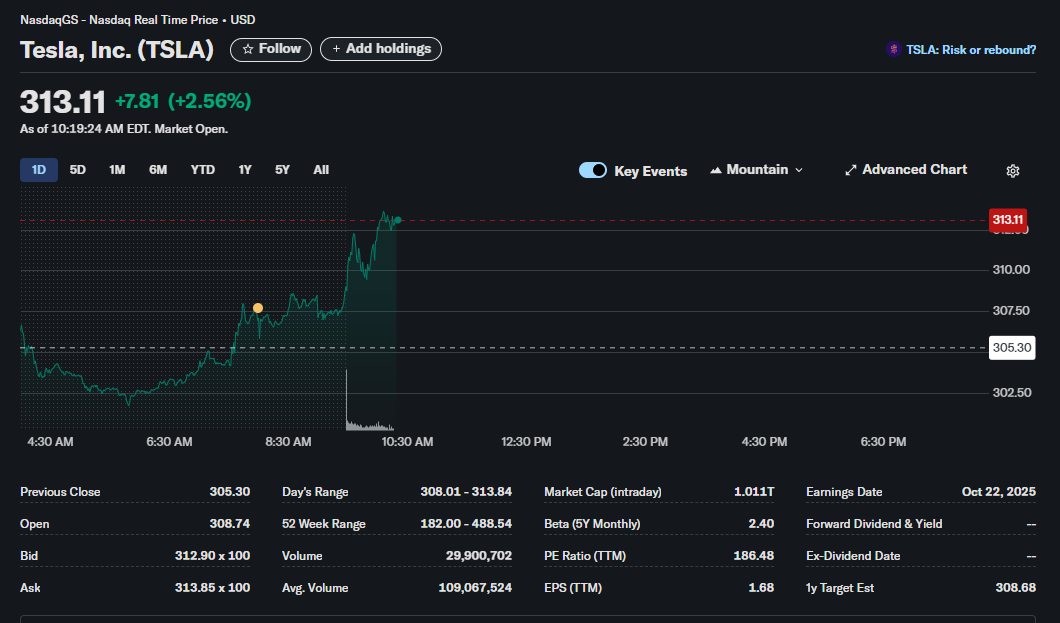Open the Advanced Chart link
This screenshot has height=623, width=1060.
tap(906, 170)
